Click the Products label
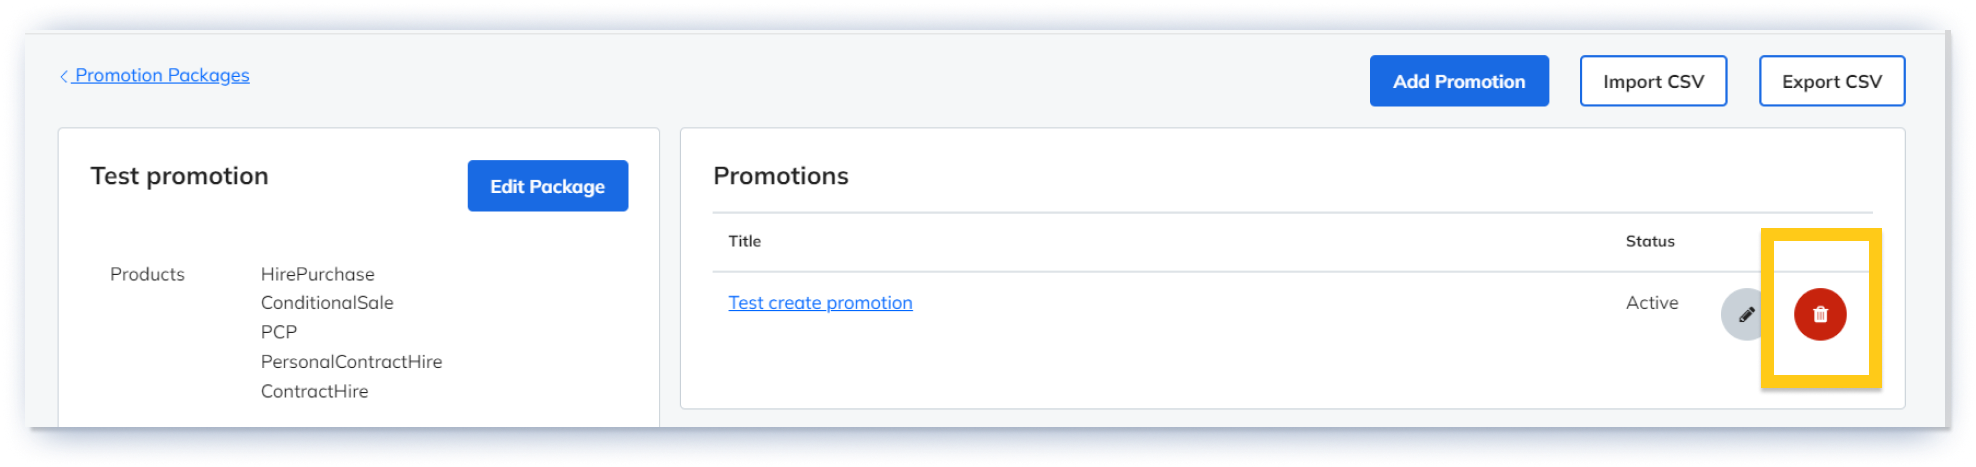Viewport: 1976px width, 467px height. pos(147,274)
